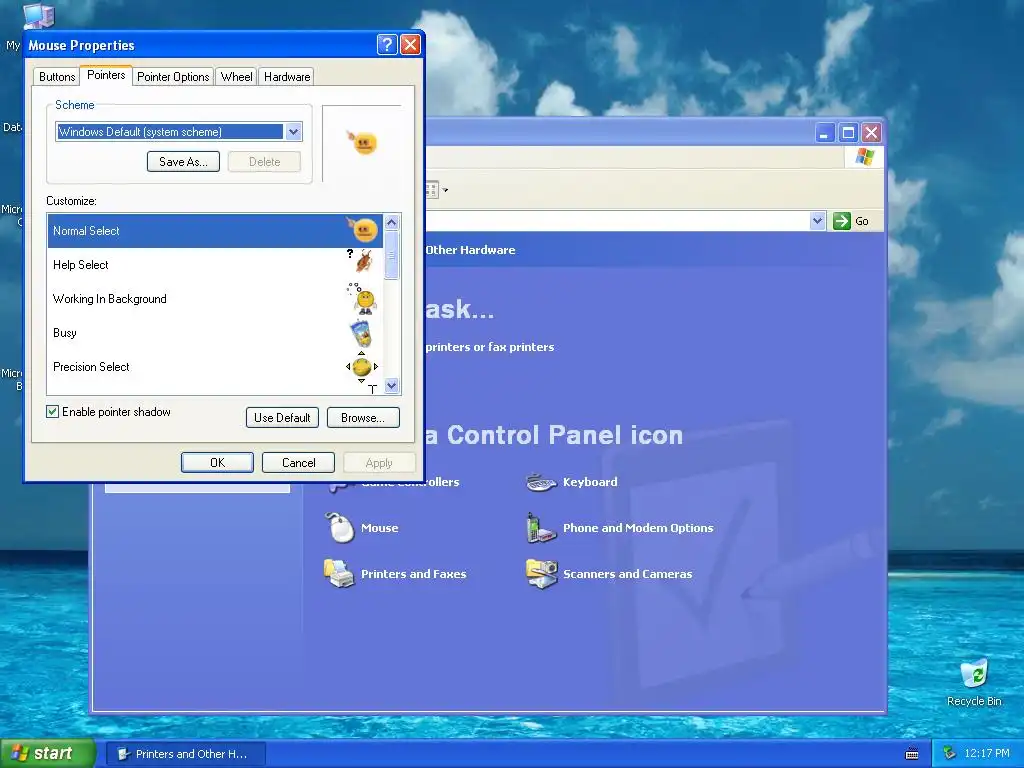Image resolution: width=1024 pixels, height=768 pixels.
Task: Open the Scanners and Cameras icon
Action: click(x=541, y=573)
